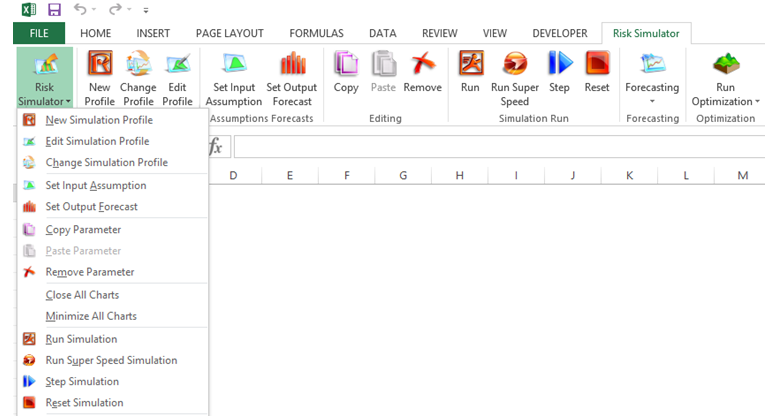Choose New Simulation Profile from menu
Image resolution: width=774 pixels, height=416 pixels.
[113, 120]
